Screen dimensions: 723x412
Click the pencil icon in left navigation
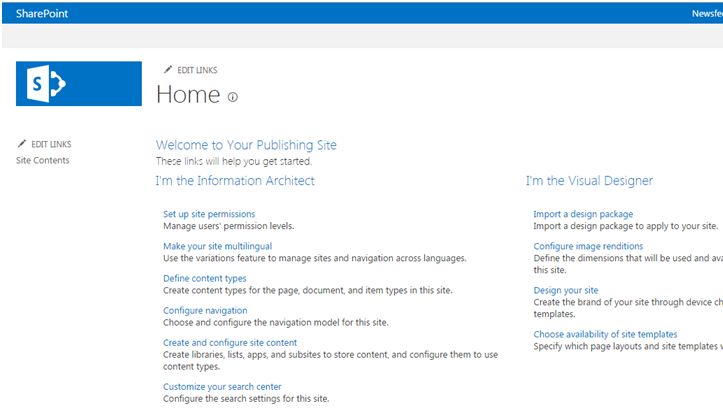[x=21, y=144]
